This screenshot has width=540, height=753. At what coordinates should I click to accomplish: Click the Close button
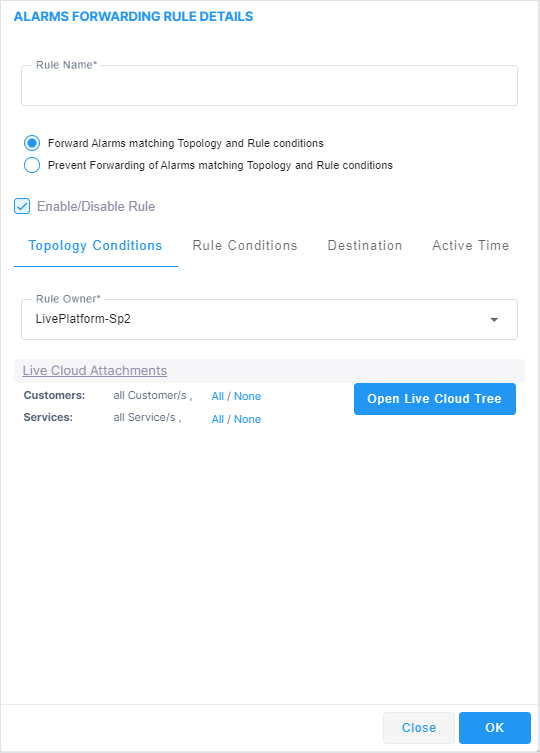click(x=419, y=728)
